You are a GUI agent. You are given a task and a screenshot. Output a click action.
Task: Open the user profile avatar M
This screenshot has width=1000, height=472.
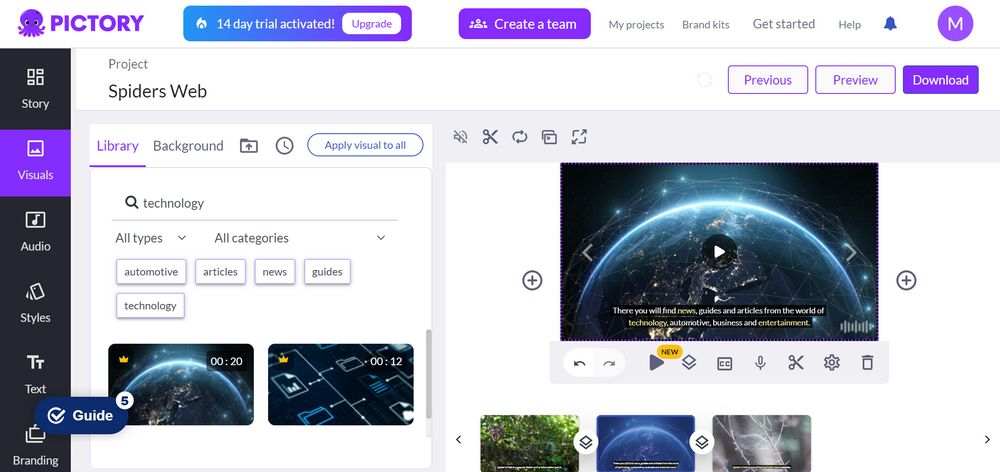955,24
